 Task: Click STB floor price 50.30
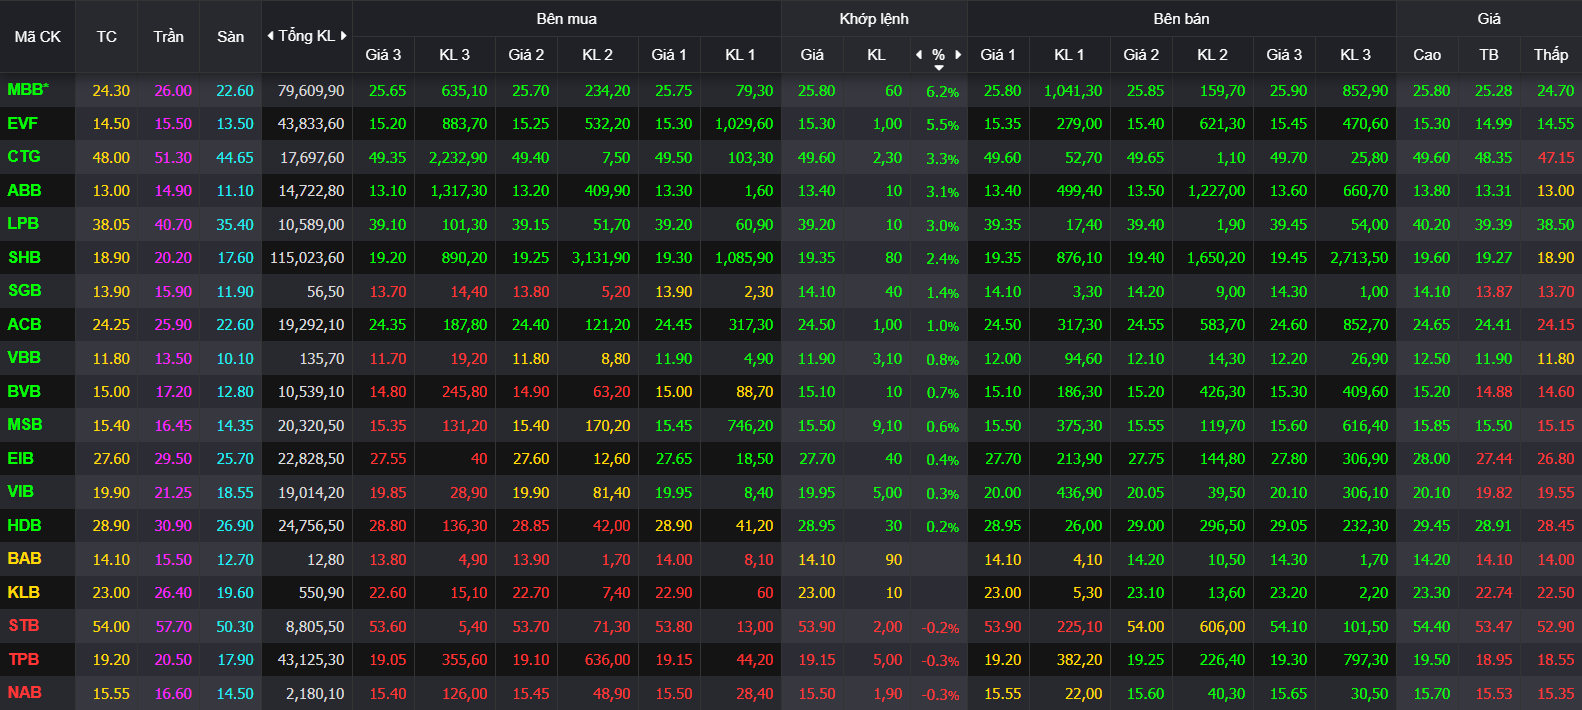(x=235, y=627)
